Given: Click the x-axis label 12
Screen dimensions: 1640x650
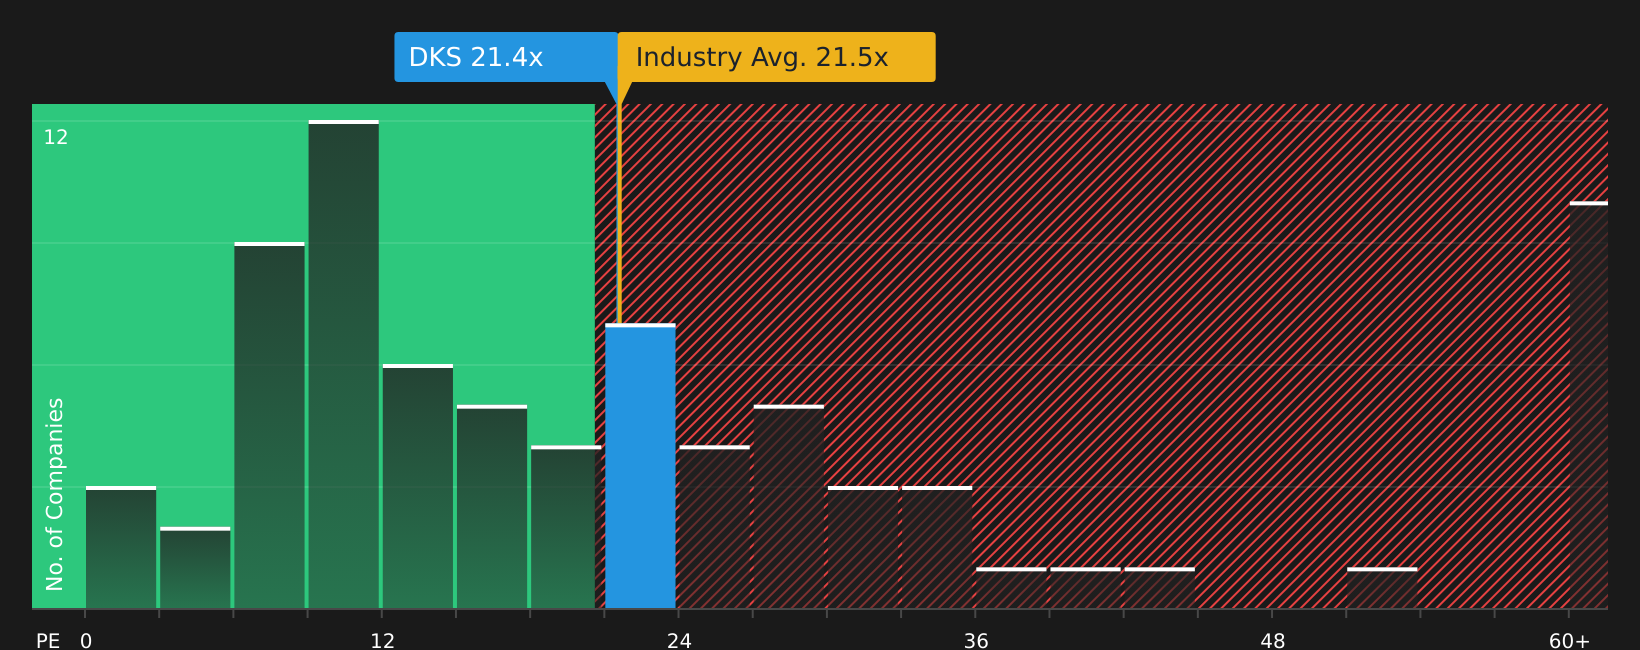Looking at the screenshot, I should 383,641.
